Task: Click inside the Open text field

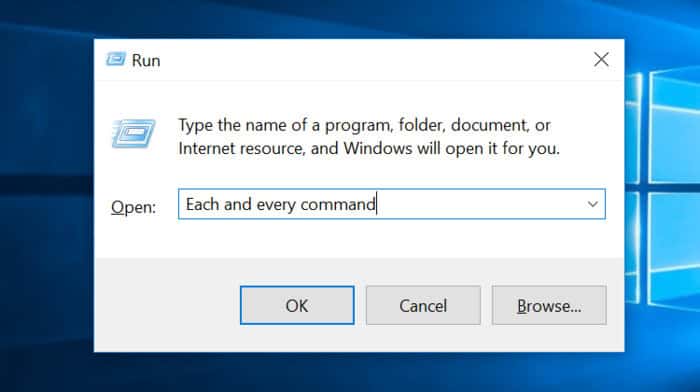Action: pyautogui.click(x=392, y=204)
